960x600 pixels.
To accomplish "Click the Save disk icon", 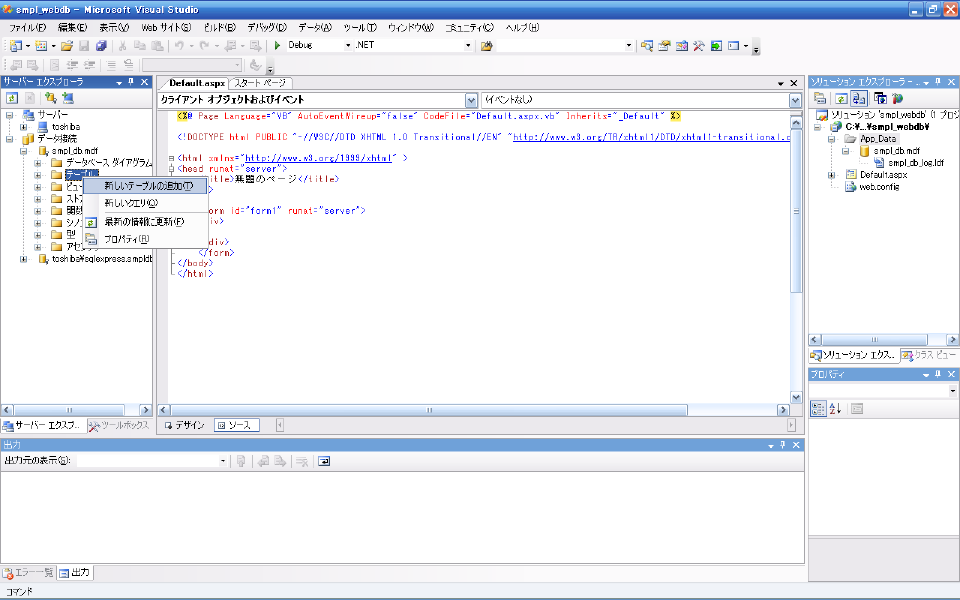I will [x=84, y=46].
